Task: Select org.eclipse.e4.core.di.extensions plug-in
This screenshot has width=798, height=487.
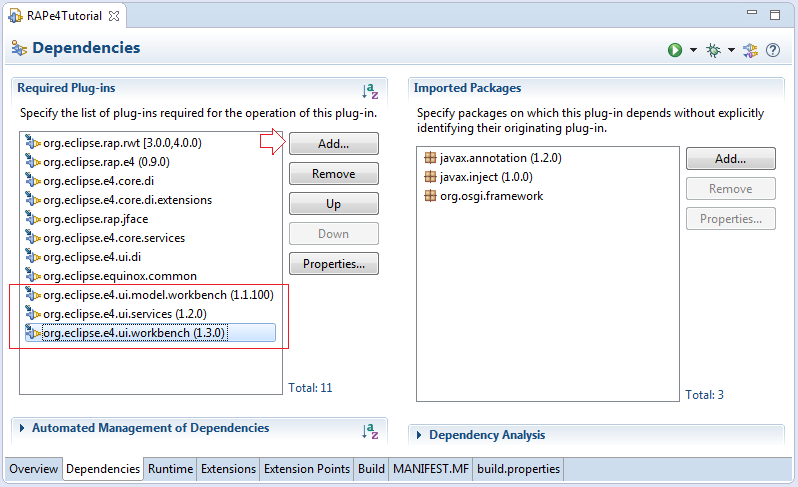Action: click(x=128, y=200)
